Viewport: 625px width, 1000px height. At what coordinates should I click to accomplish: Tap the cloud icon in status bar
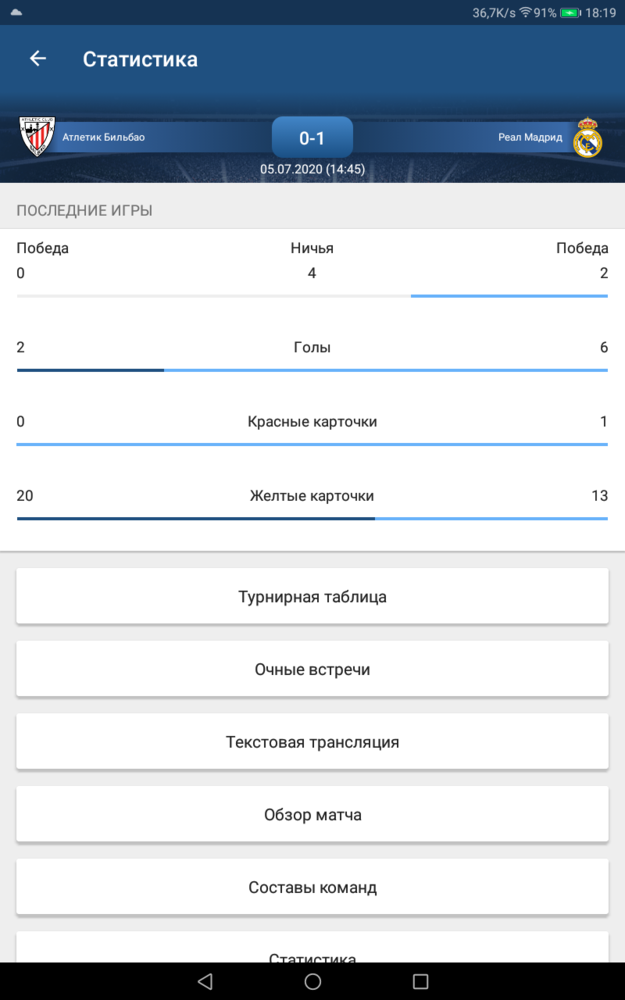tap(17, 12)
